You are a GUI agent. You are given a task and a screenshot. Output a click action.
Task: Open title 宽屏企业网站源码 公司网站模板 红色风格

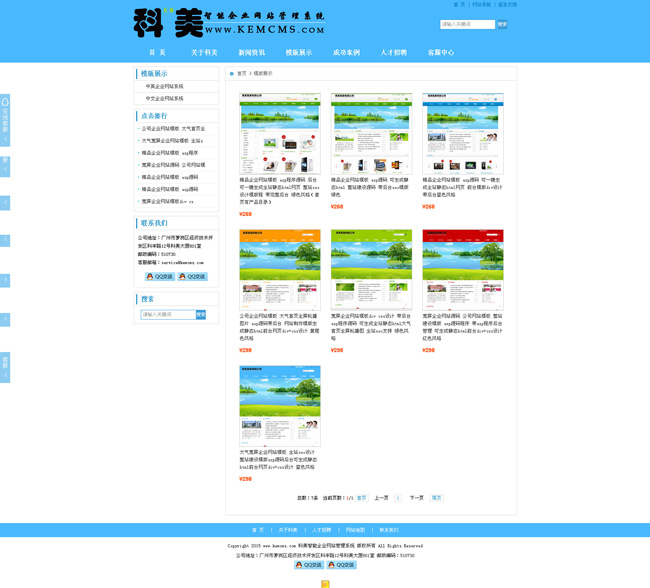coord(463,327)
